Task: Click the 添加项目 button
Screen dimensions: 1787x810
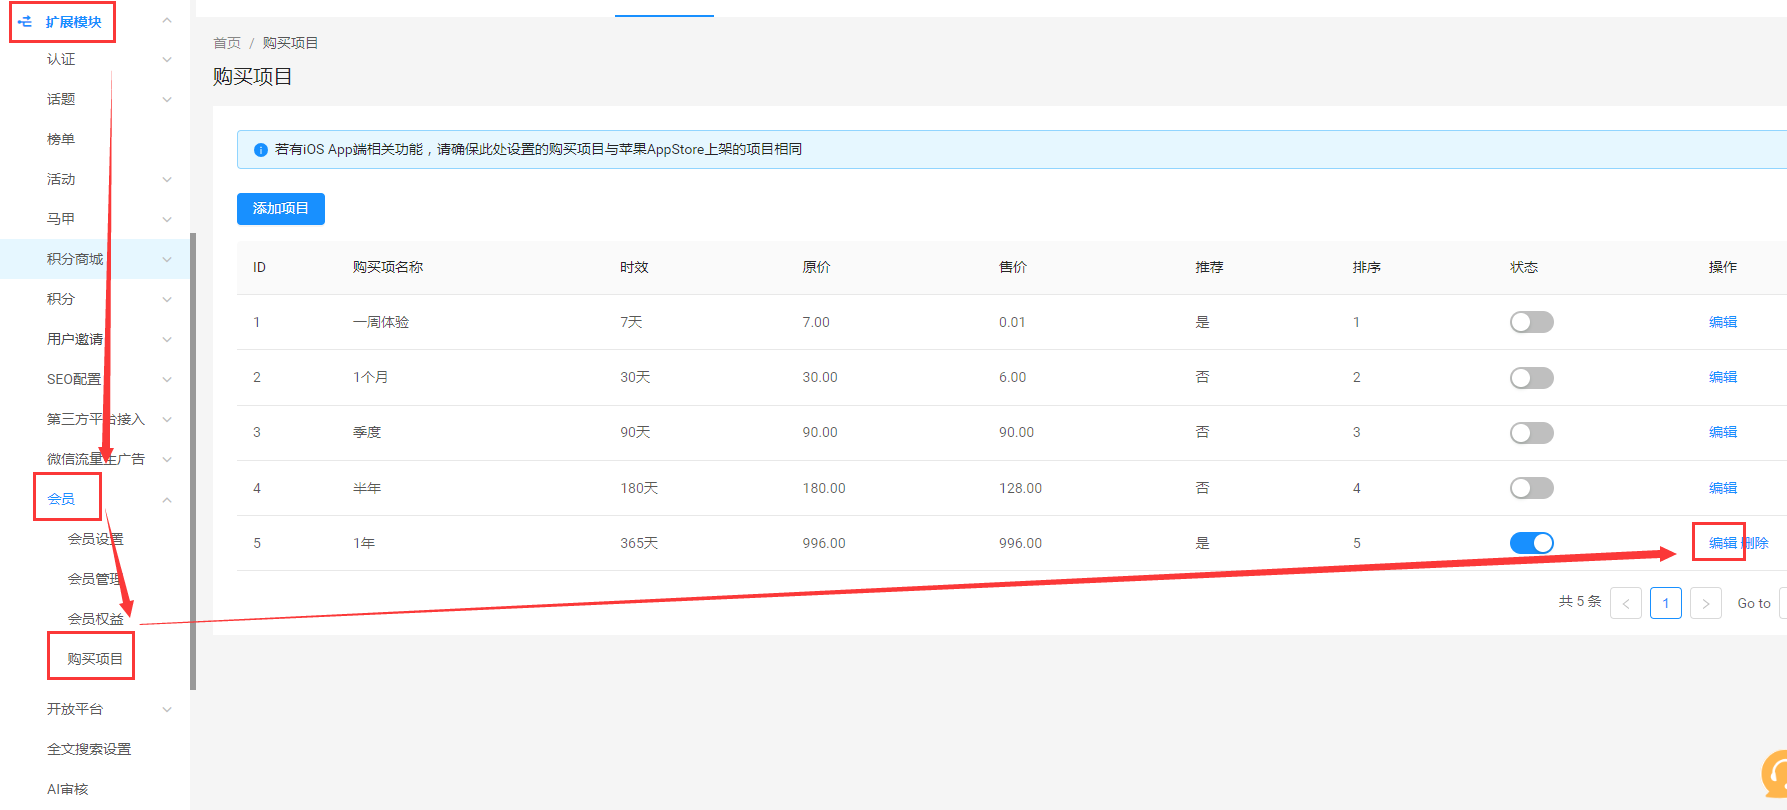Action: pyautogui.click(x=281, y=209)
